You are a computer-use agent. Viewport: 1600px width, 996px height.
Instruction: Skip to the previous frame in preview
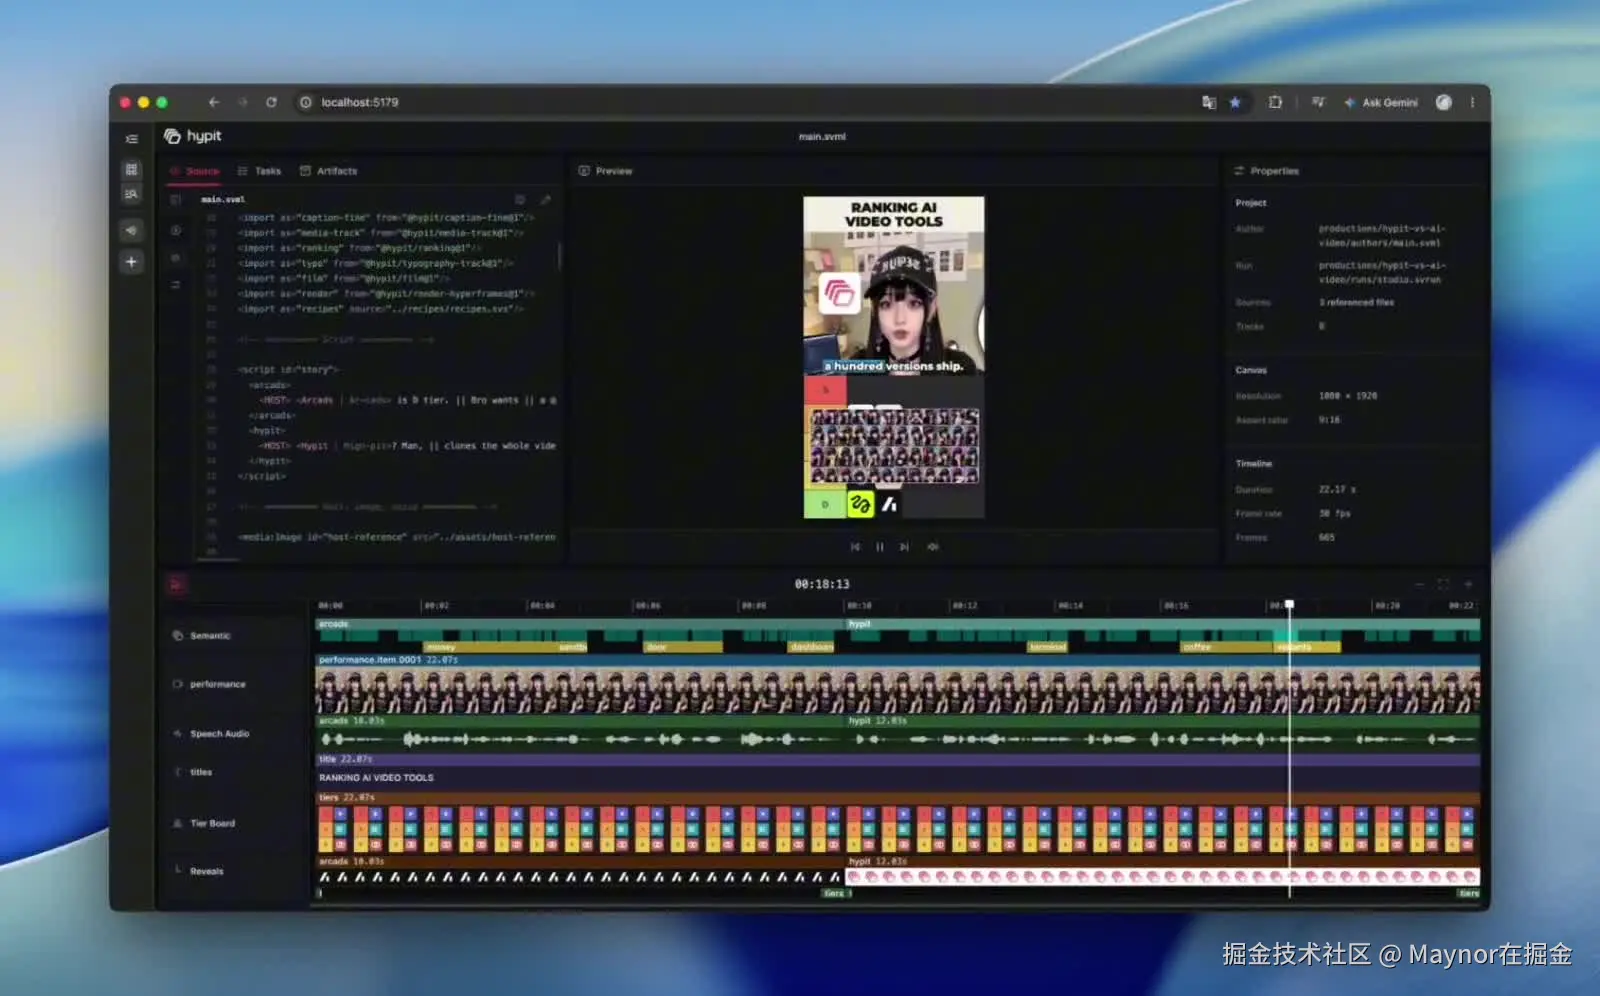pyautogui.click(x=855, y=547)
